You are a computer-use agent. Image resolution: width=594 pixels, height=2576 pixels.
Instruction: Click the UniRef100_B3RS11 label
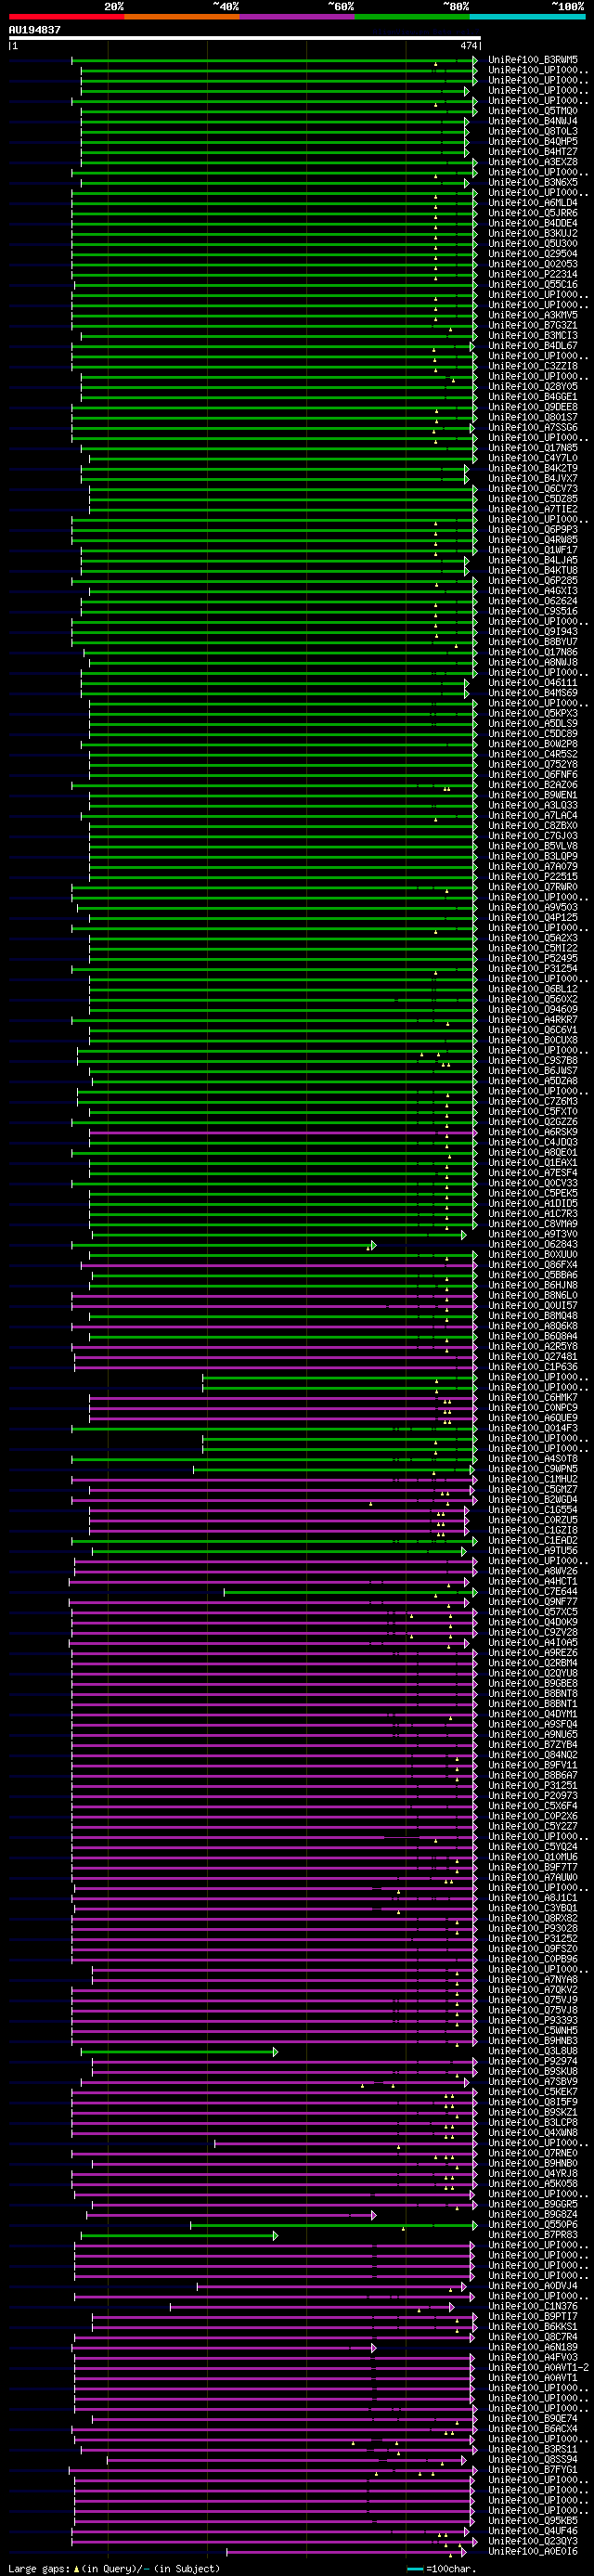pos(533,2448)
